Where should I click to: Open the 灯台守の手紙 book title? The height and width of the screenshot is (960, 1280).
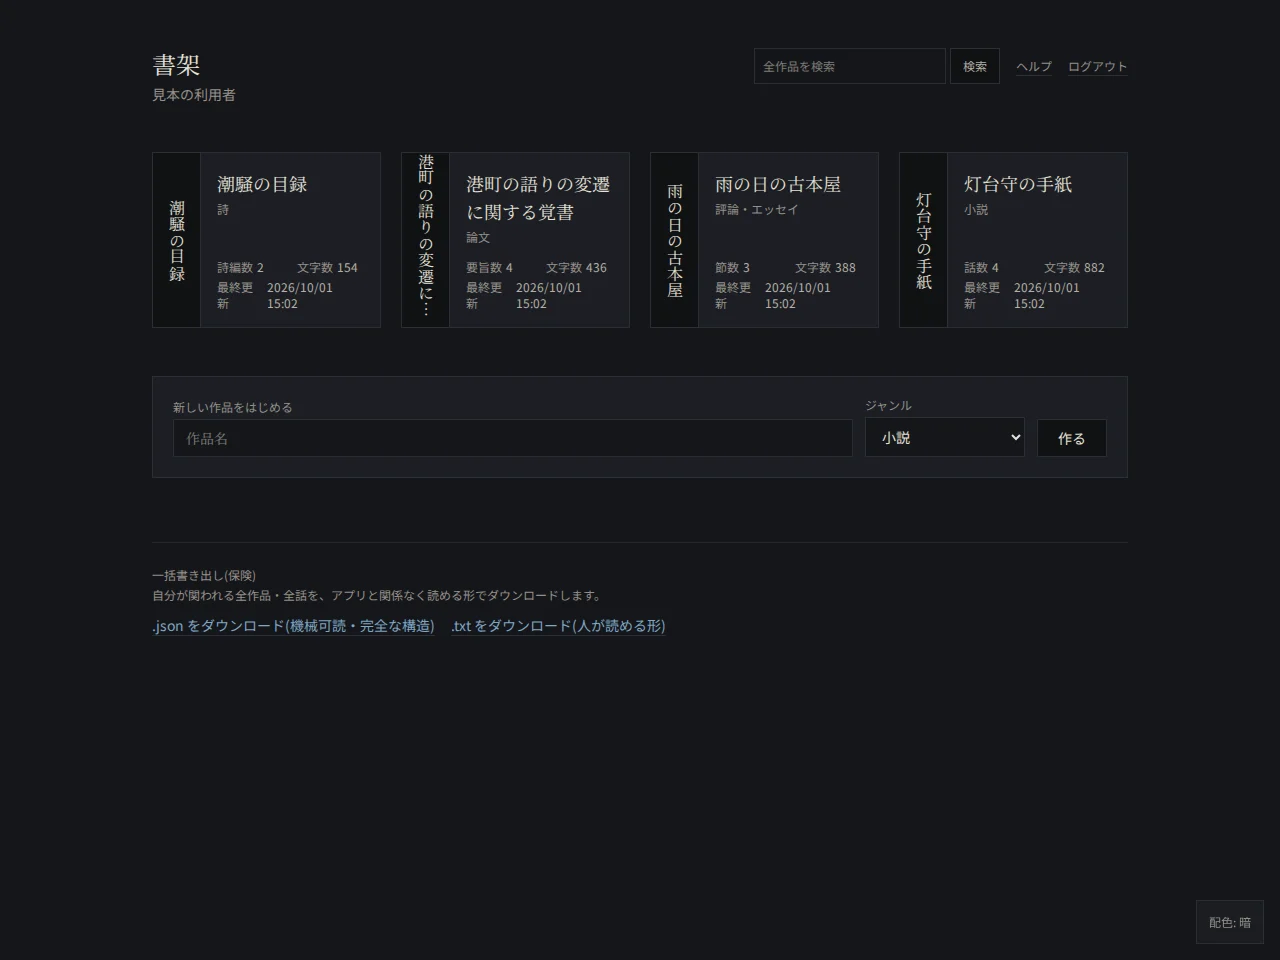[1018, 184]
